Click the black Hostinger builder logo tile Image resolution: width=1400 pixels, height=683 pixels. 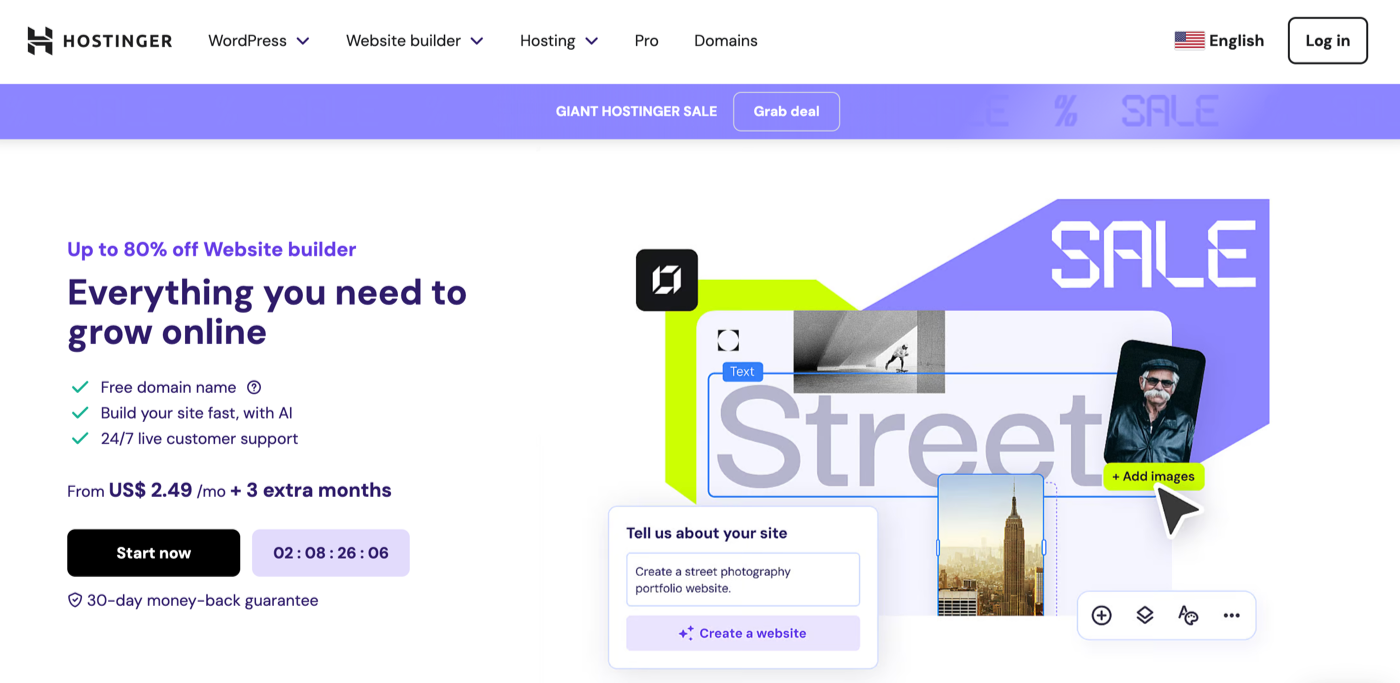(x=667, y=280)
